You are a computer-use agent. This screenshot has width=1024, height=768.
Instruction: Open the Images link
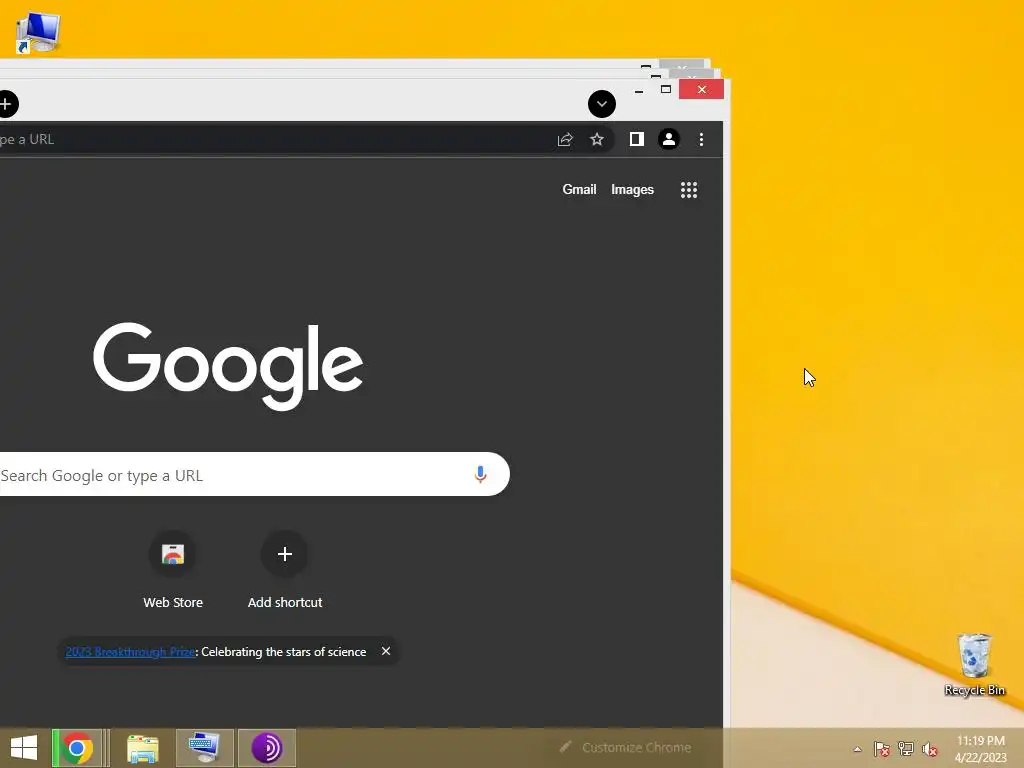click(x=632, y=189)
